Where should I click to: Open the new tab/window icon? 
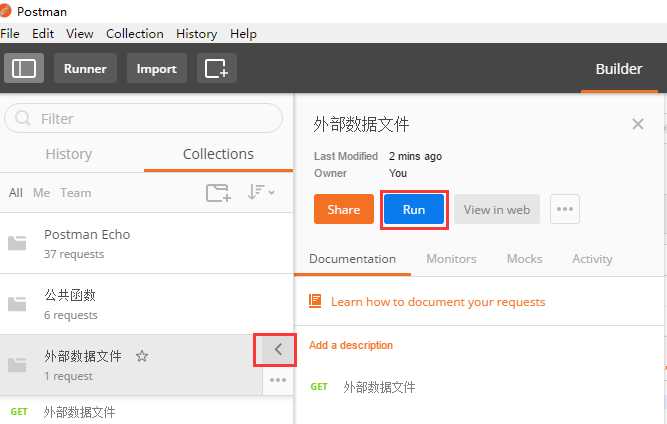(217, 68)
